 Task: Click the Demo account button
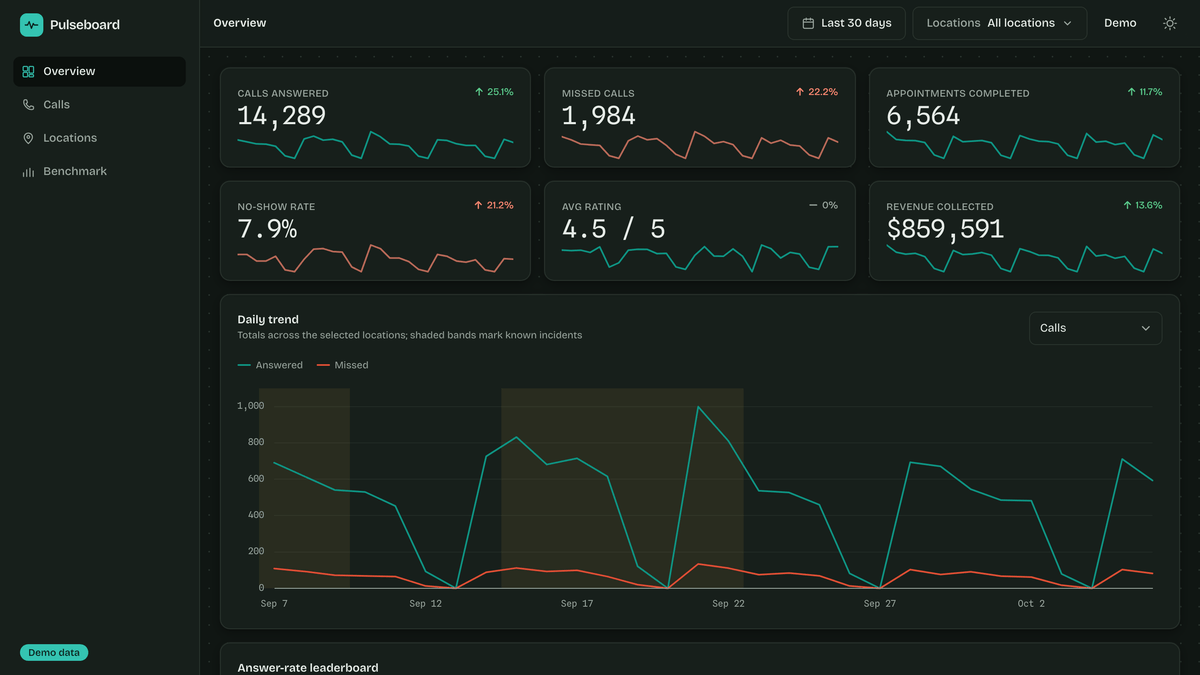pos(1120,23)
